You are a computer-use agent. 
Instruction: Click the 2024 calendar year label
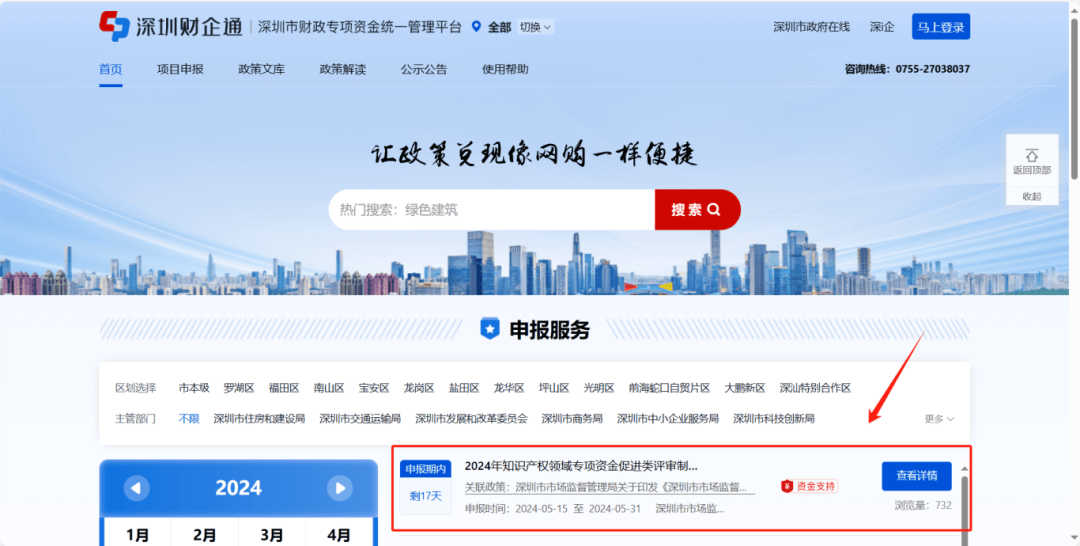[238, 488]
